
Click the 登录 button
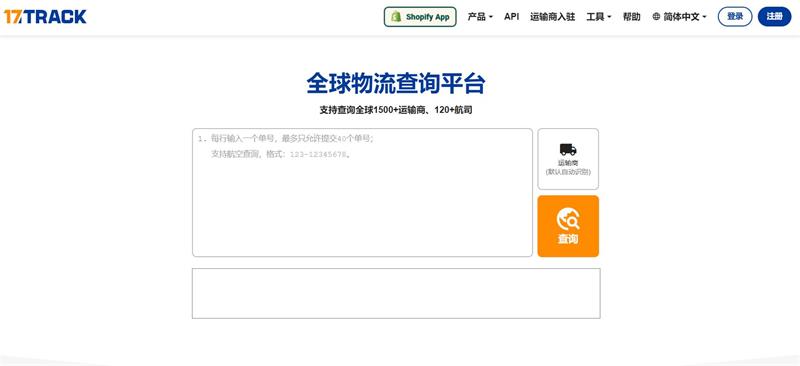735,17
